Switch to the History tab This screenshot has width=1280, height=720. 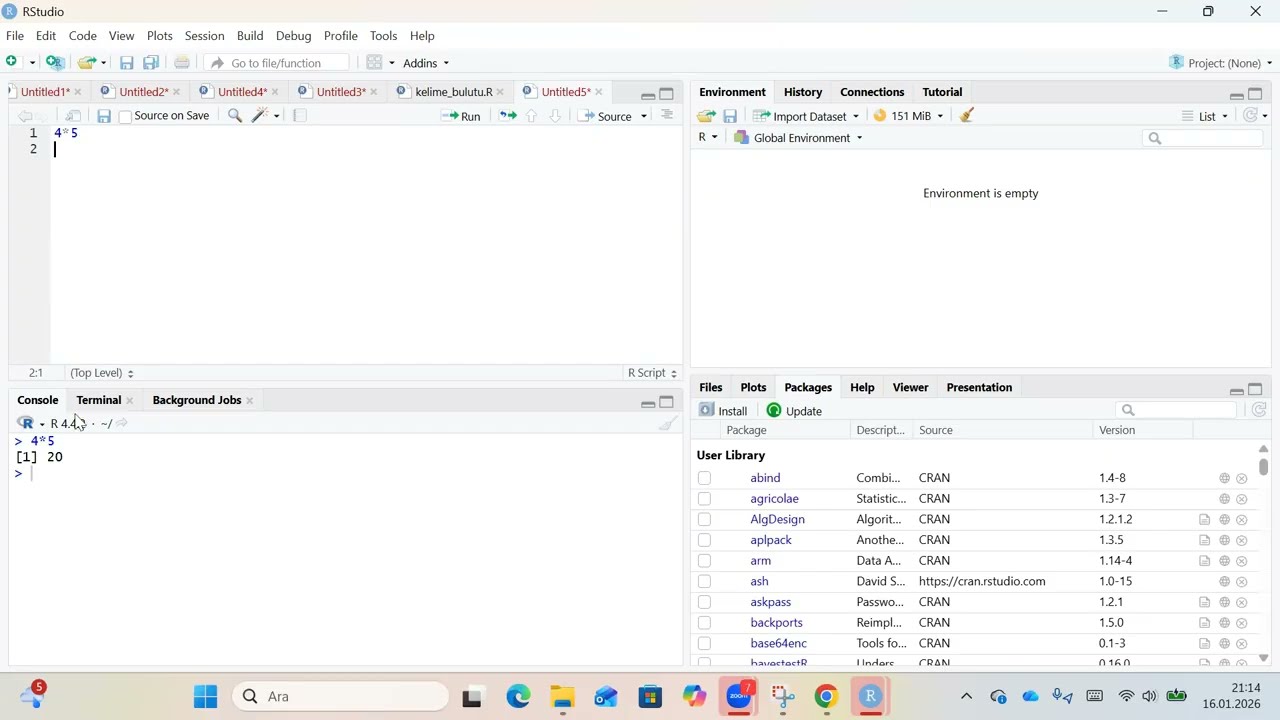point(803,92)
